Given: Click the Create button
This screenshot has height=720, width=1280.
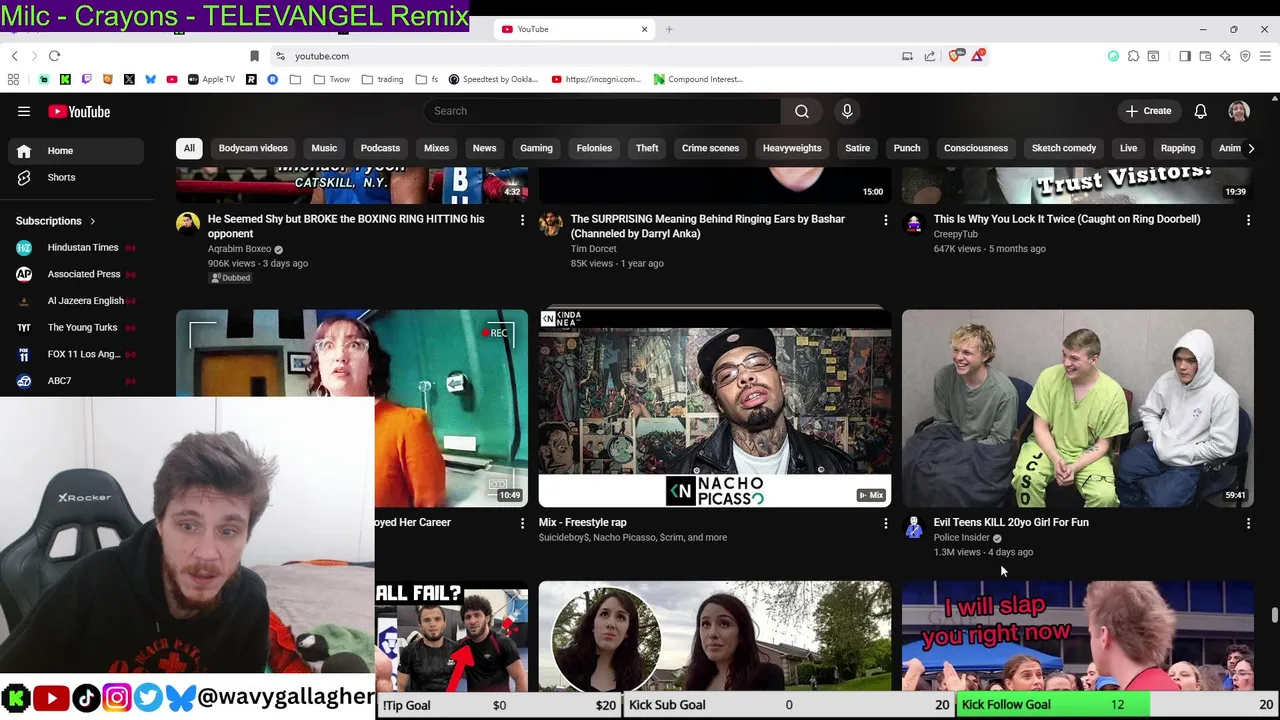Looking at the screenshot, I should coord(1147,111).
